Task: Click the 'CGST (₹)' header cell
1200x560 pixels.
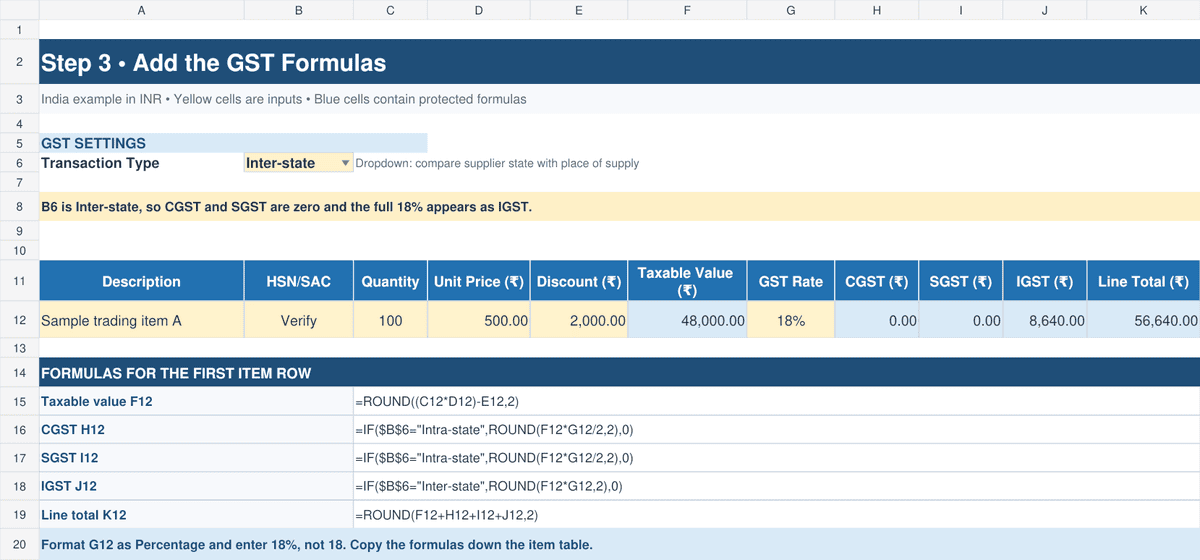Action: [x=877, y=281]
